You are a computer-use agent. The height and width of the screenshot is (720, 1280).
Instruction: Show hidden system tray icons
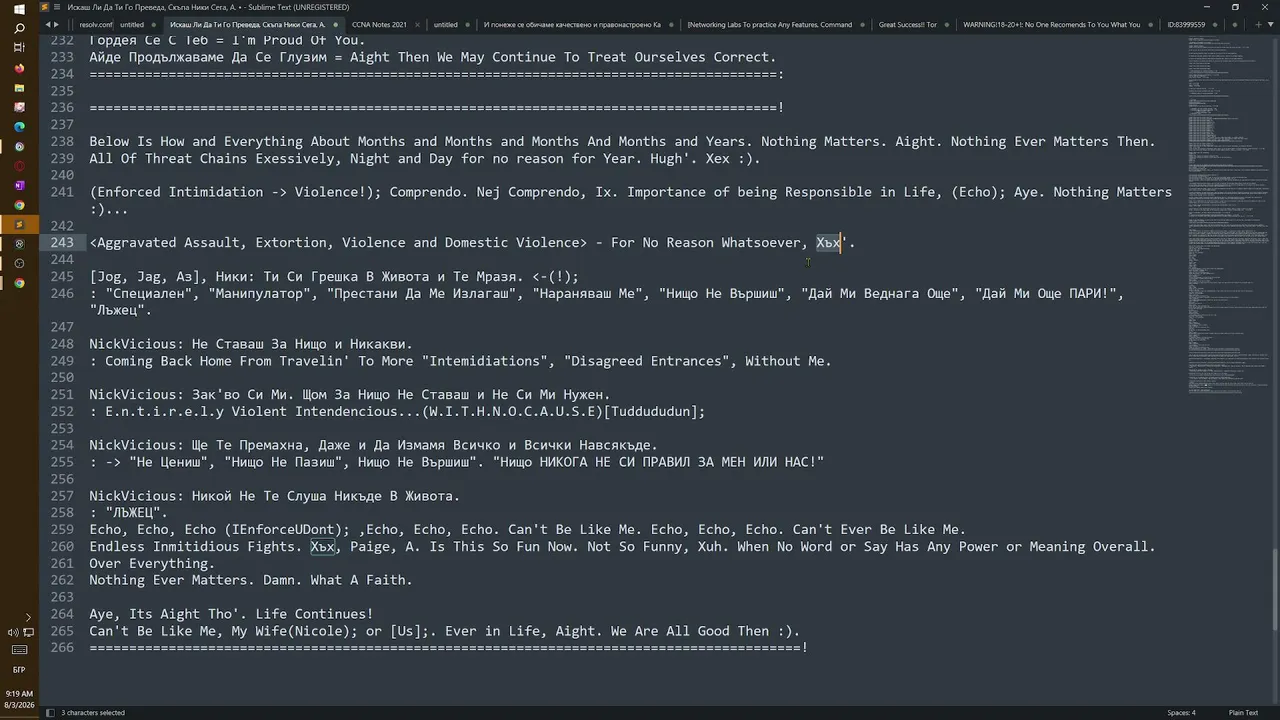pos(28,618)
